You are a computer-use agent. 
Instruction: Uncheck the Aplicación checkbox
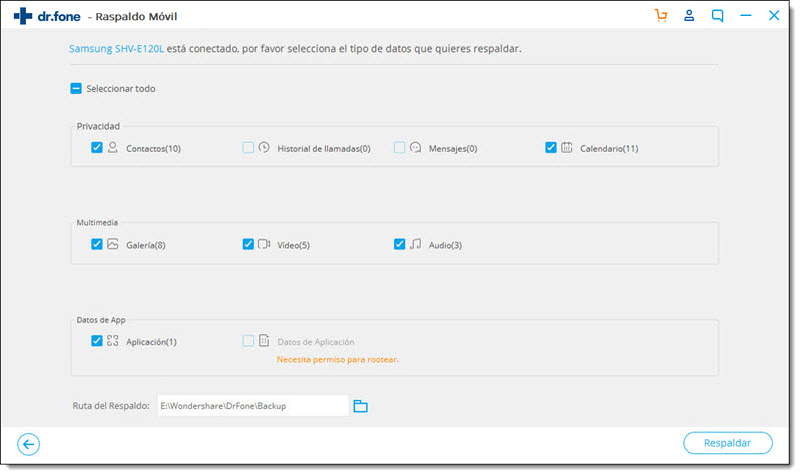point(97,340)
